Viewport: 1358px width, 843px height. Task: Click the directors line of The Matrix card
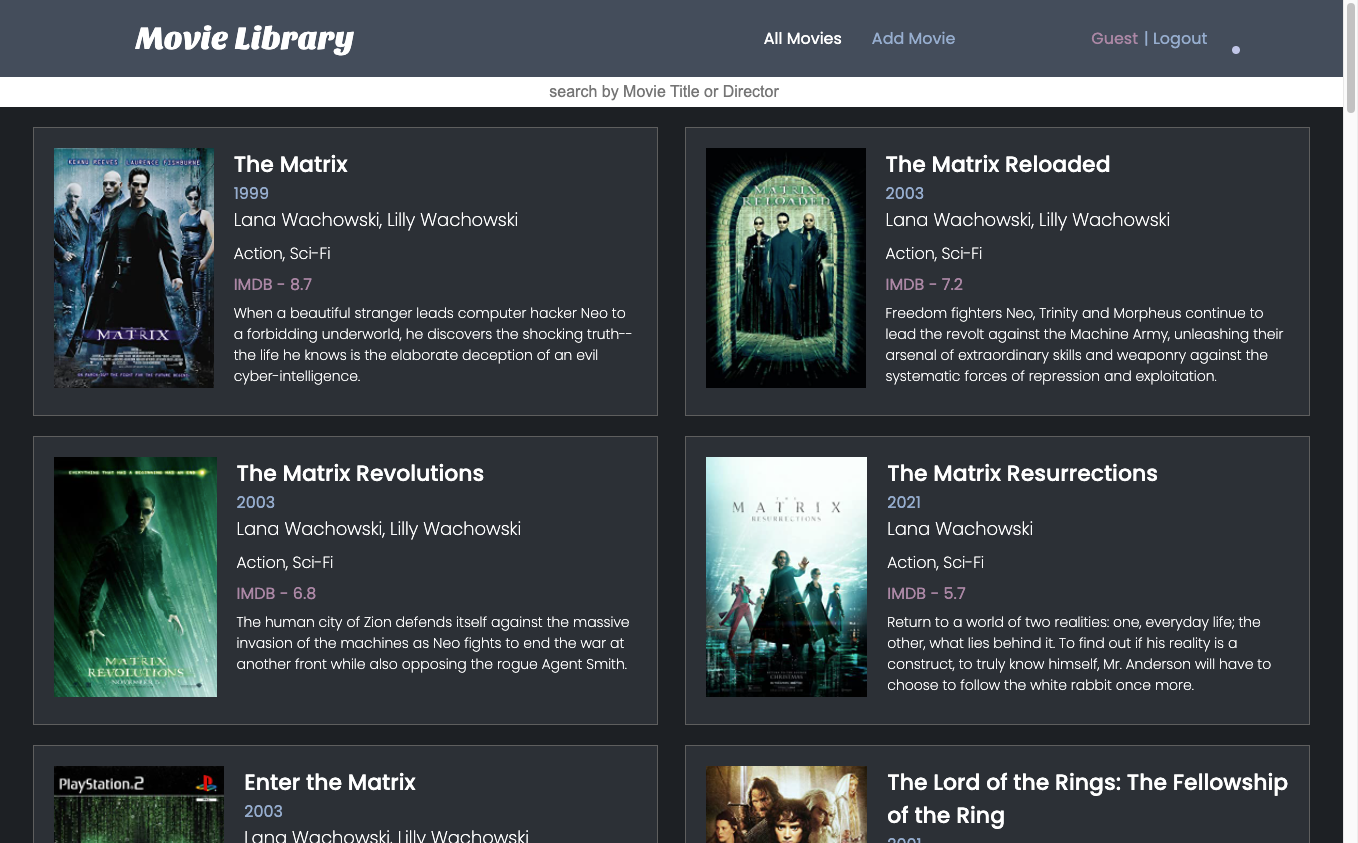(x=376, y=220)
